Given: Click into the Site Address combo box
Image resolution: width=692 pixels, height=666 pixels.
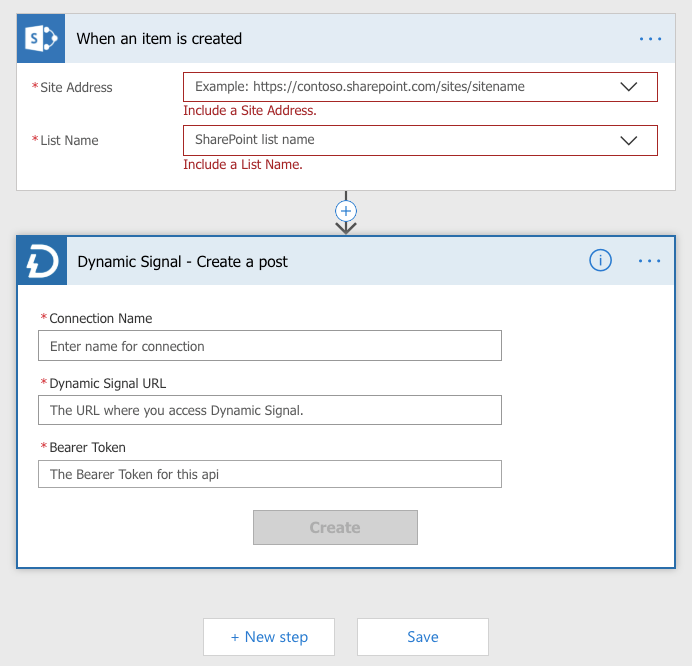Looking at the screenshot, I should coord(400,87).
